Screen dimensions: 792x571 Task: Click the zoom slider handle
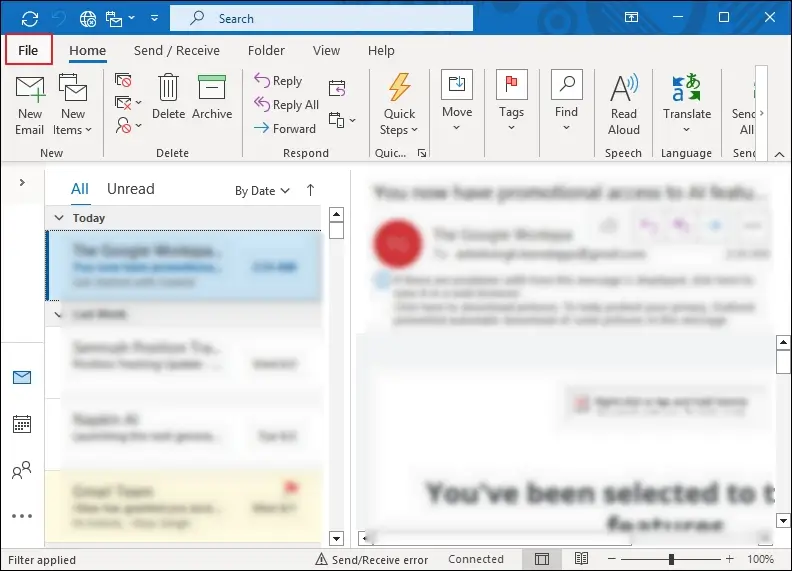(671, 559)
